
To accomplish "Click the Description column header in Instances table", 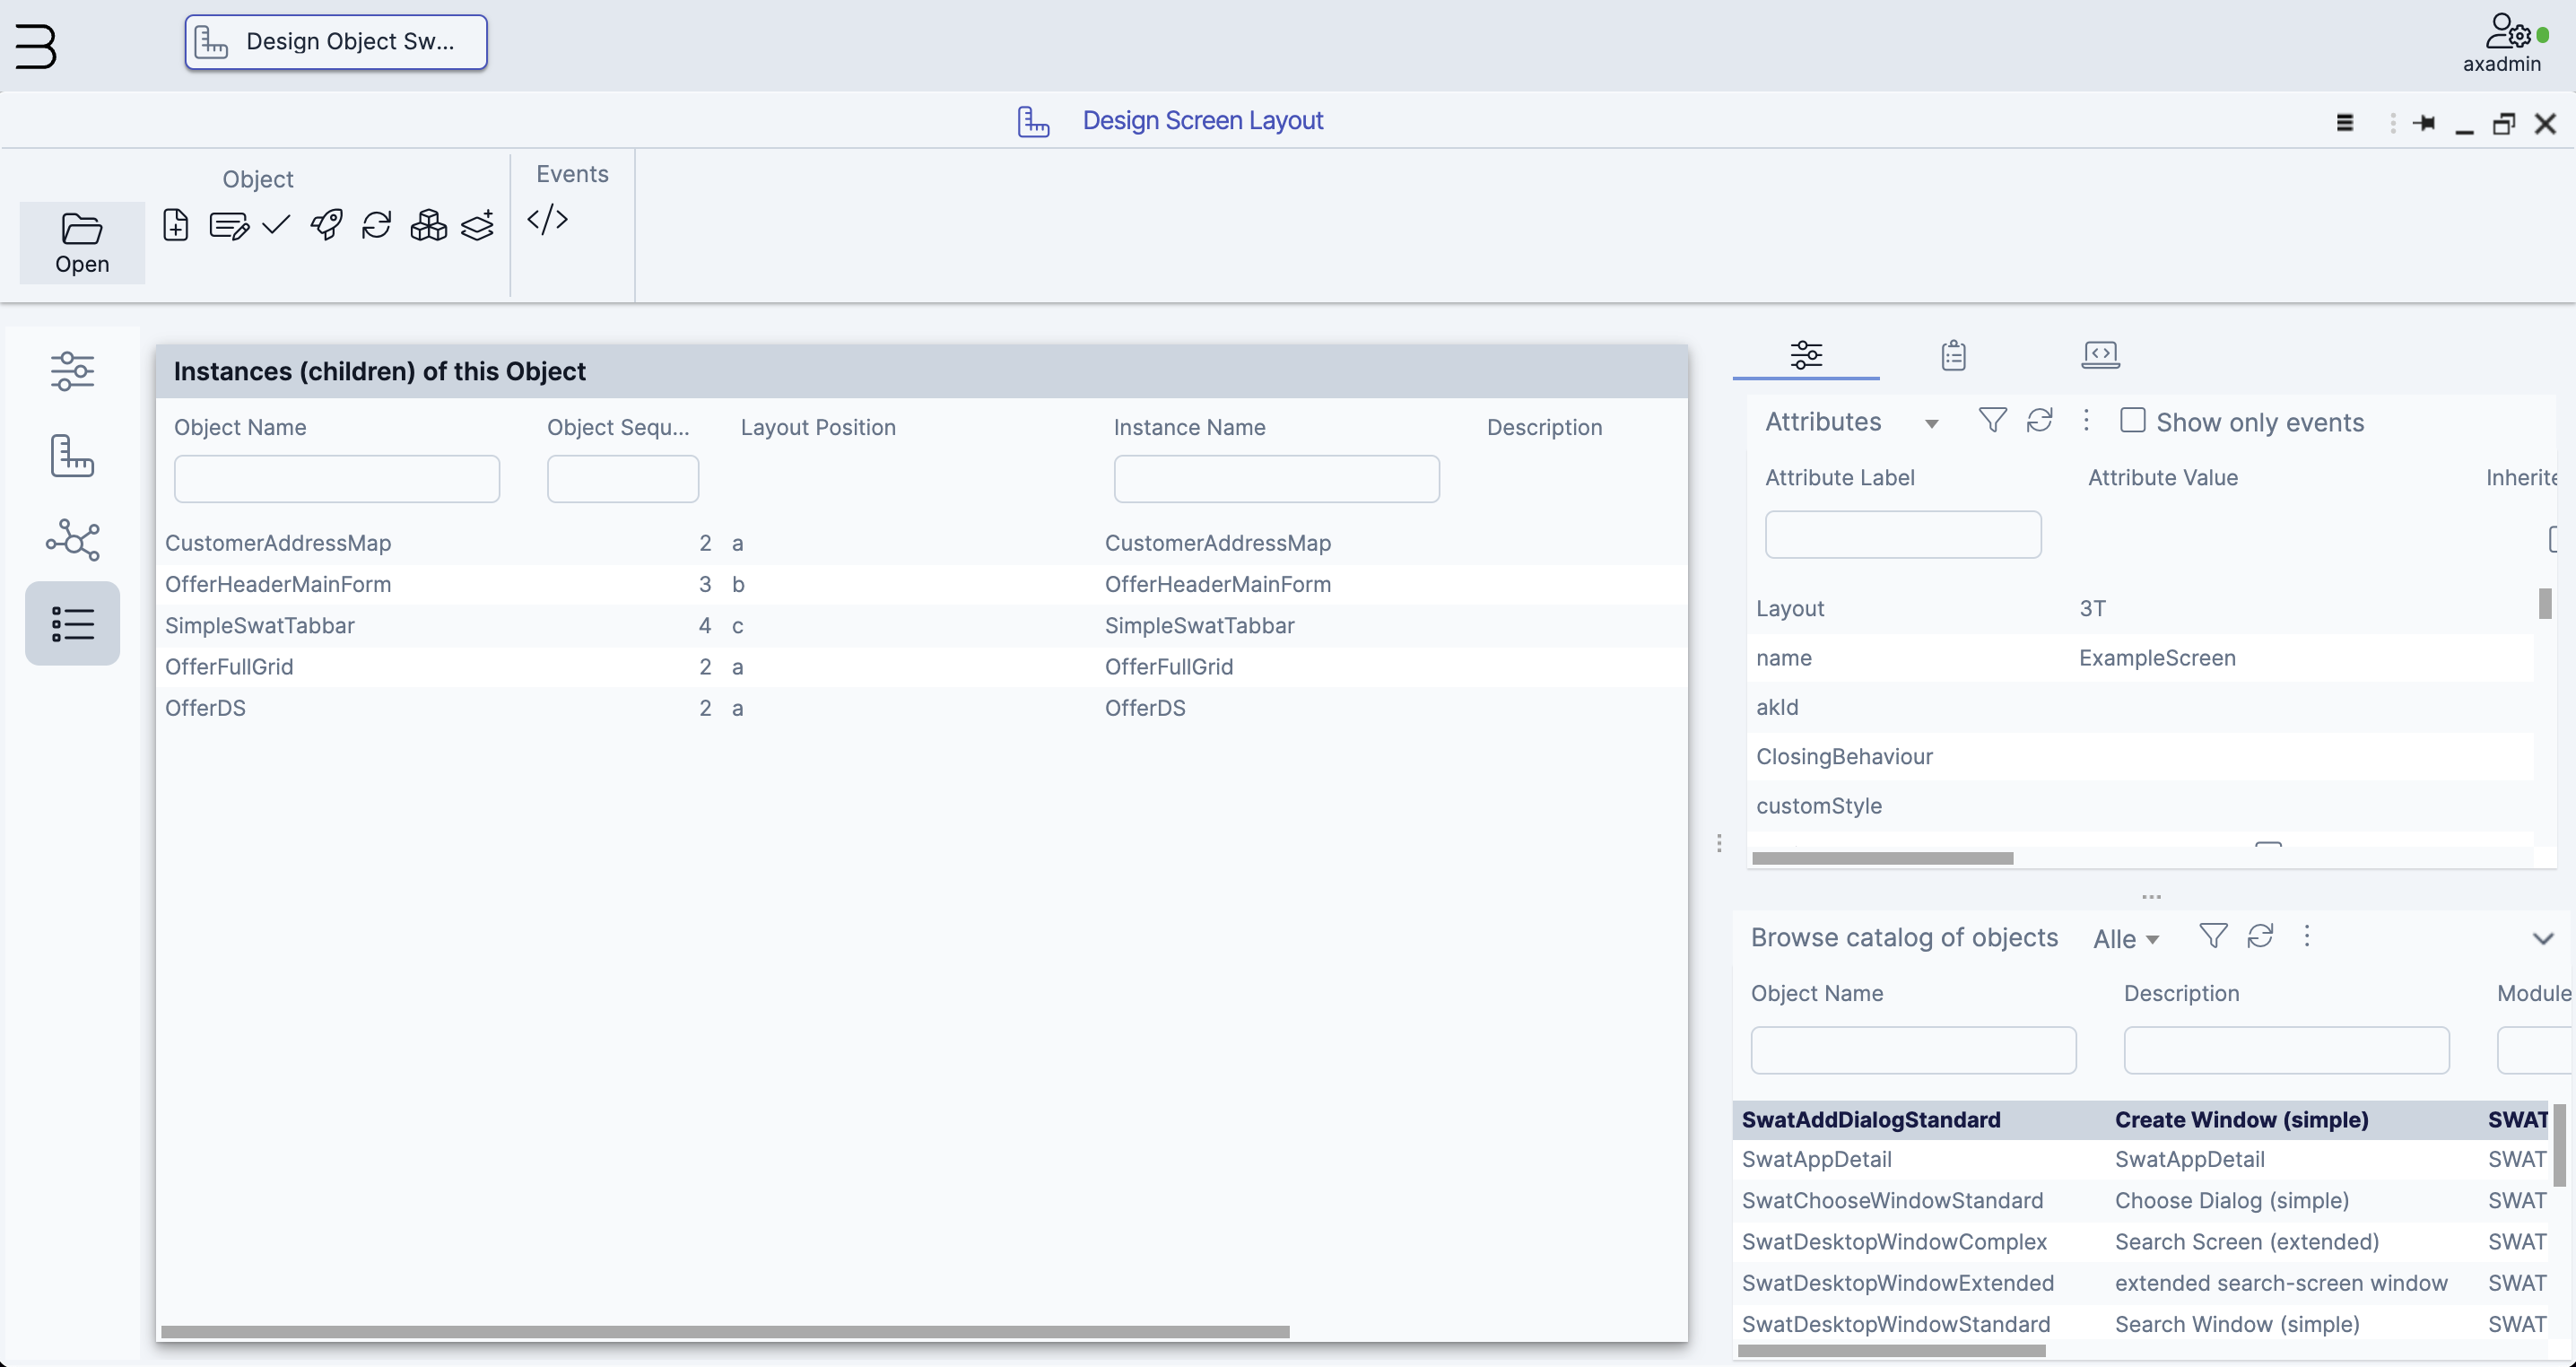I will point(1544,427).
